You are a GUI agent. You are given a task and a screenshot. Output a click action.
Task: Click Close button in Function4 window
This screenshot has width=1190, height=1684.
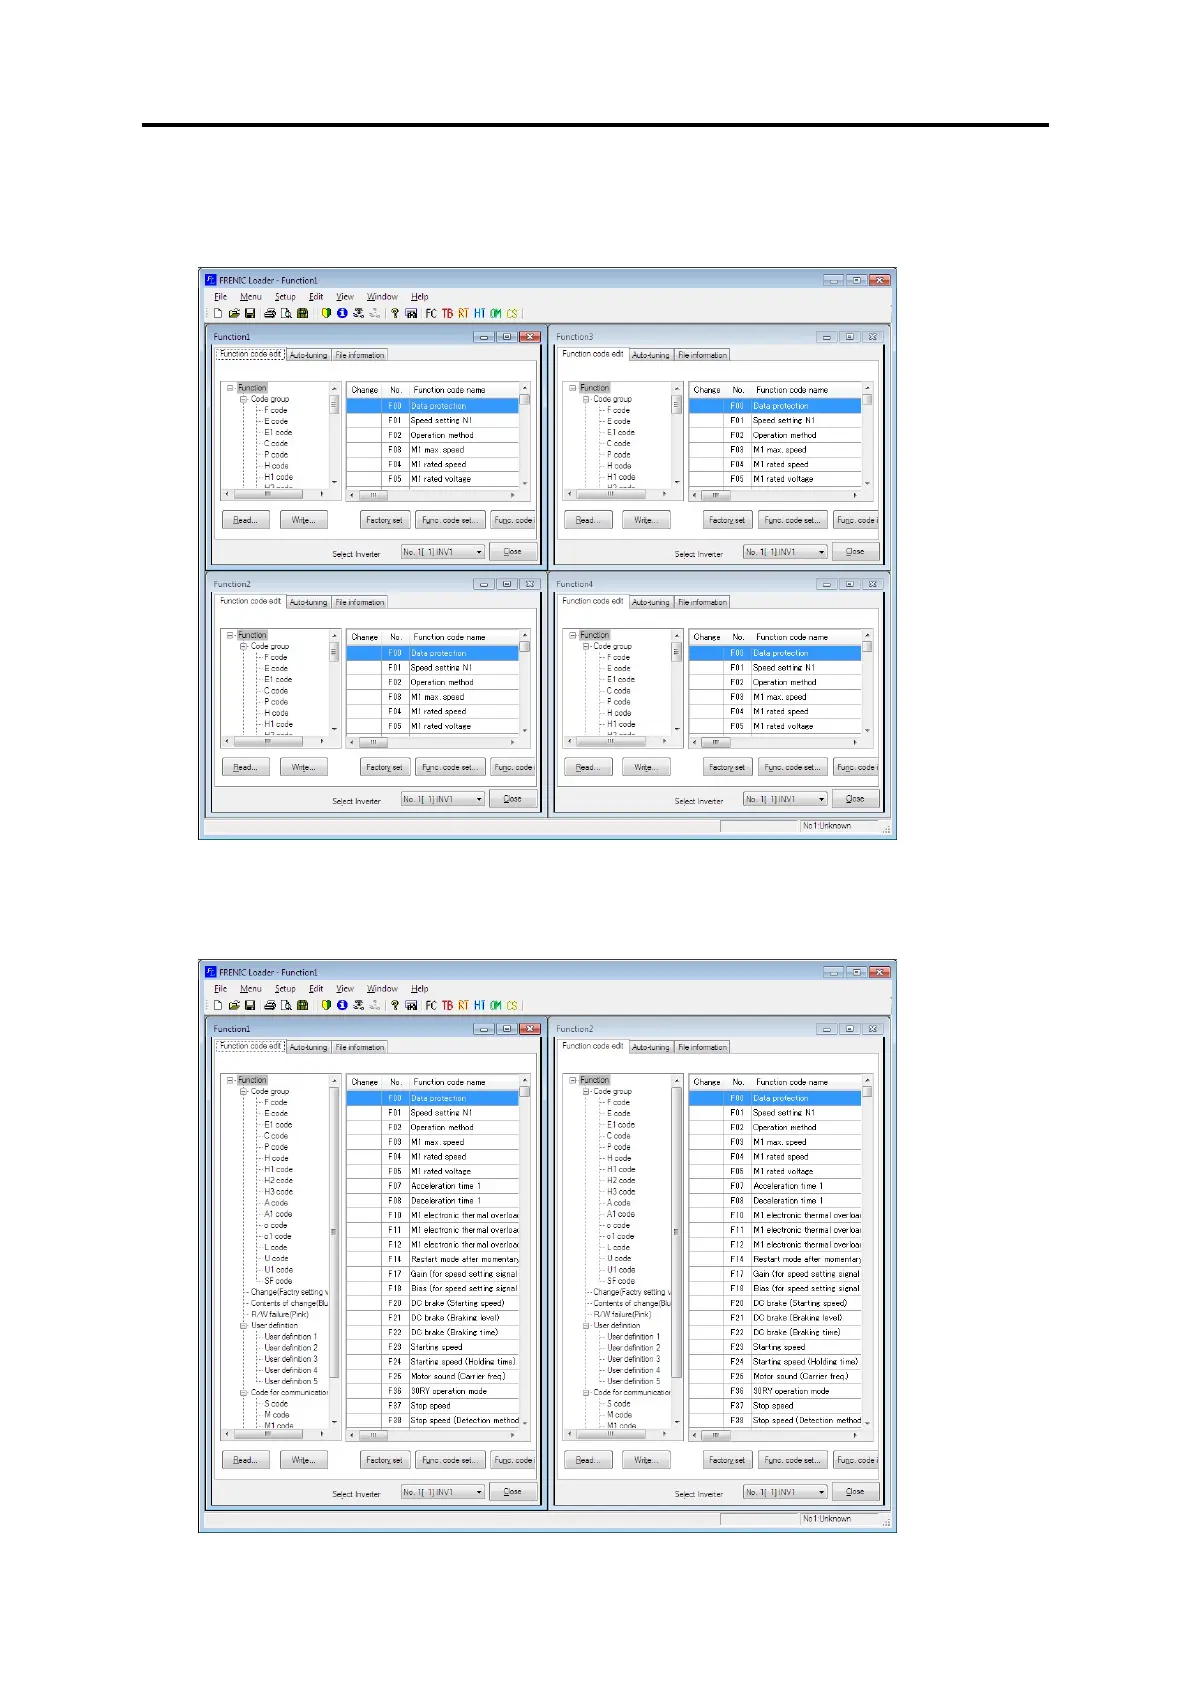click(855, 799)
